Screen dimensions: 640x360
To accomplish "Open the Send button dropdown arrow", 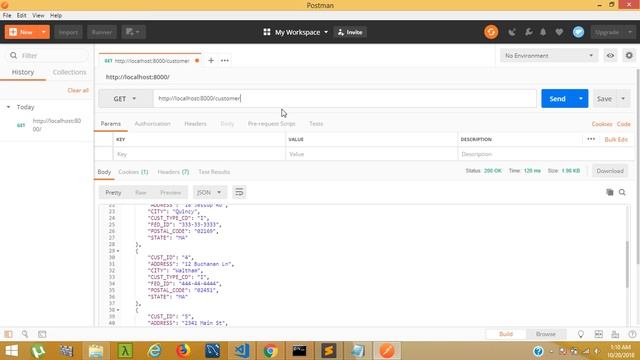I will point(580,98).
